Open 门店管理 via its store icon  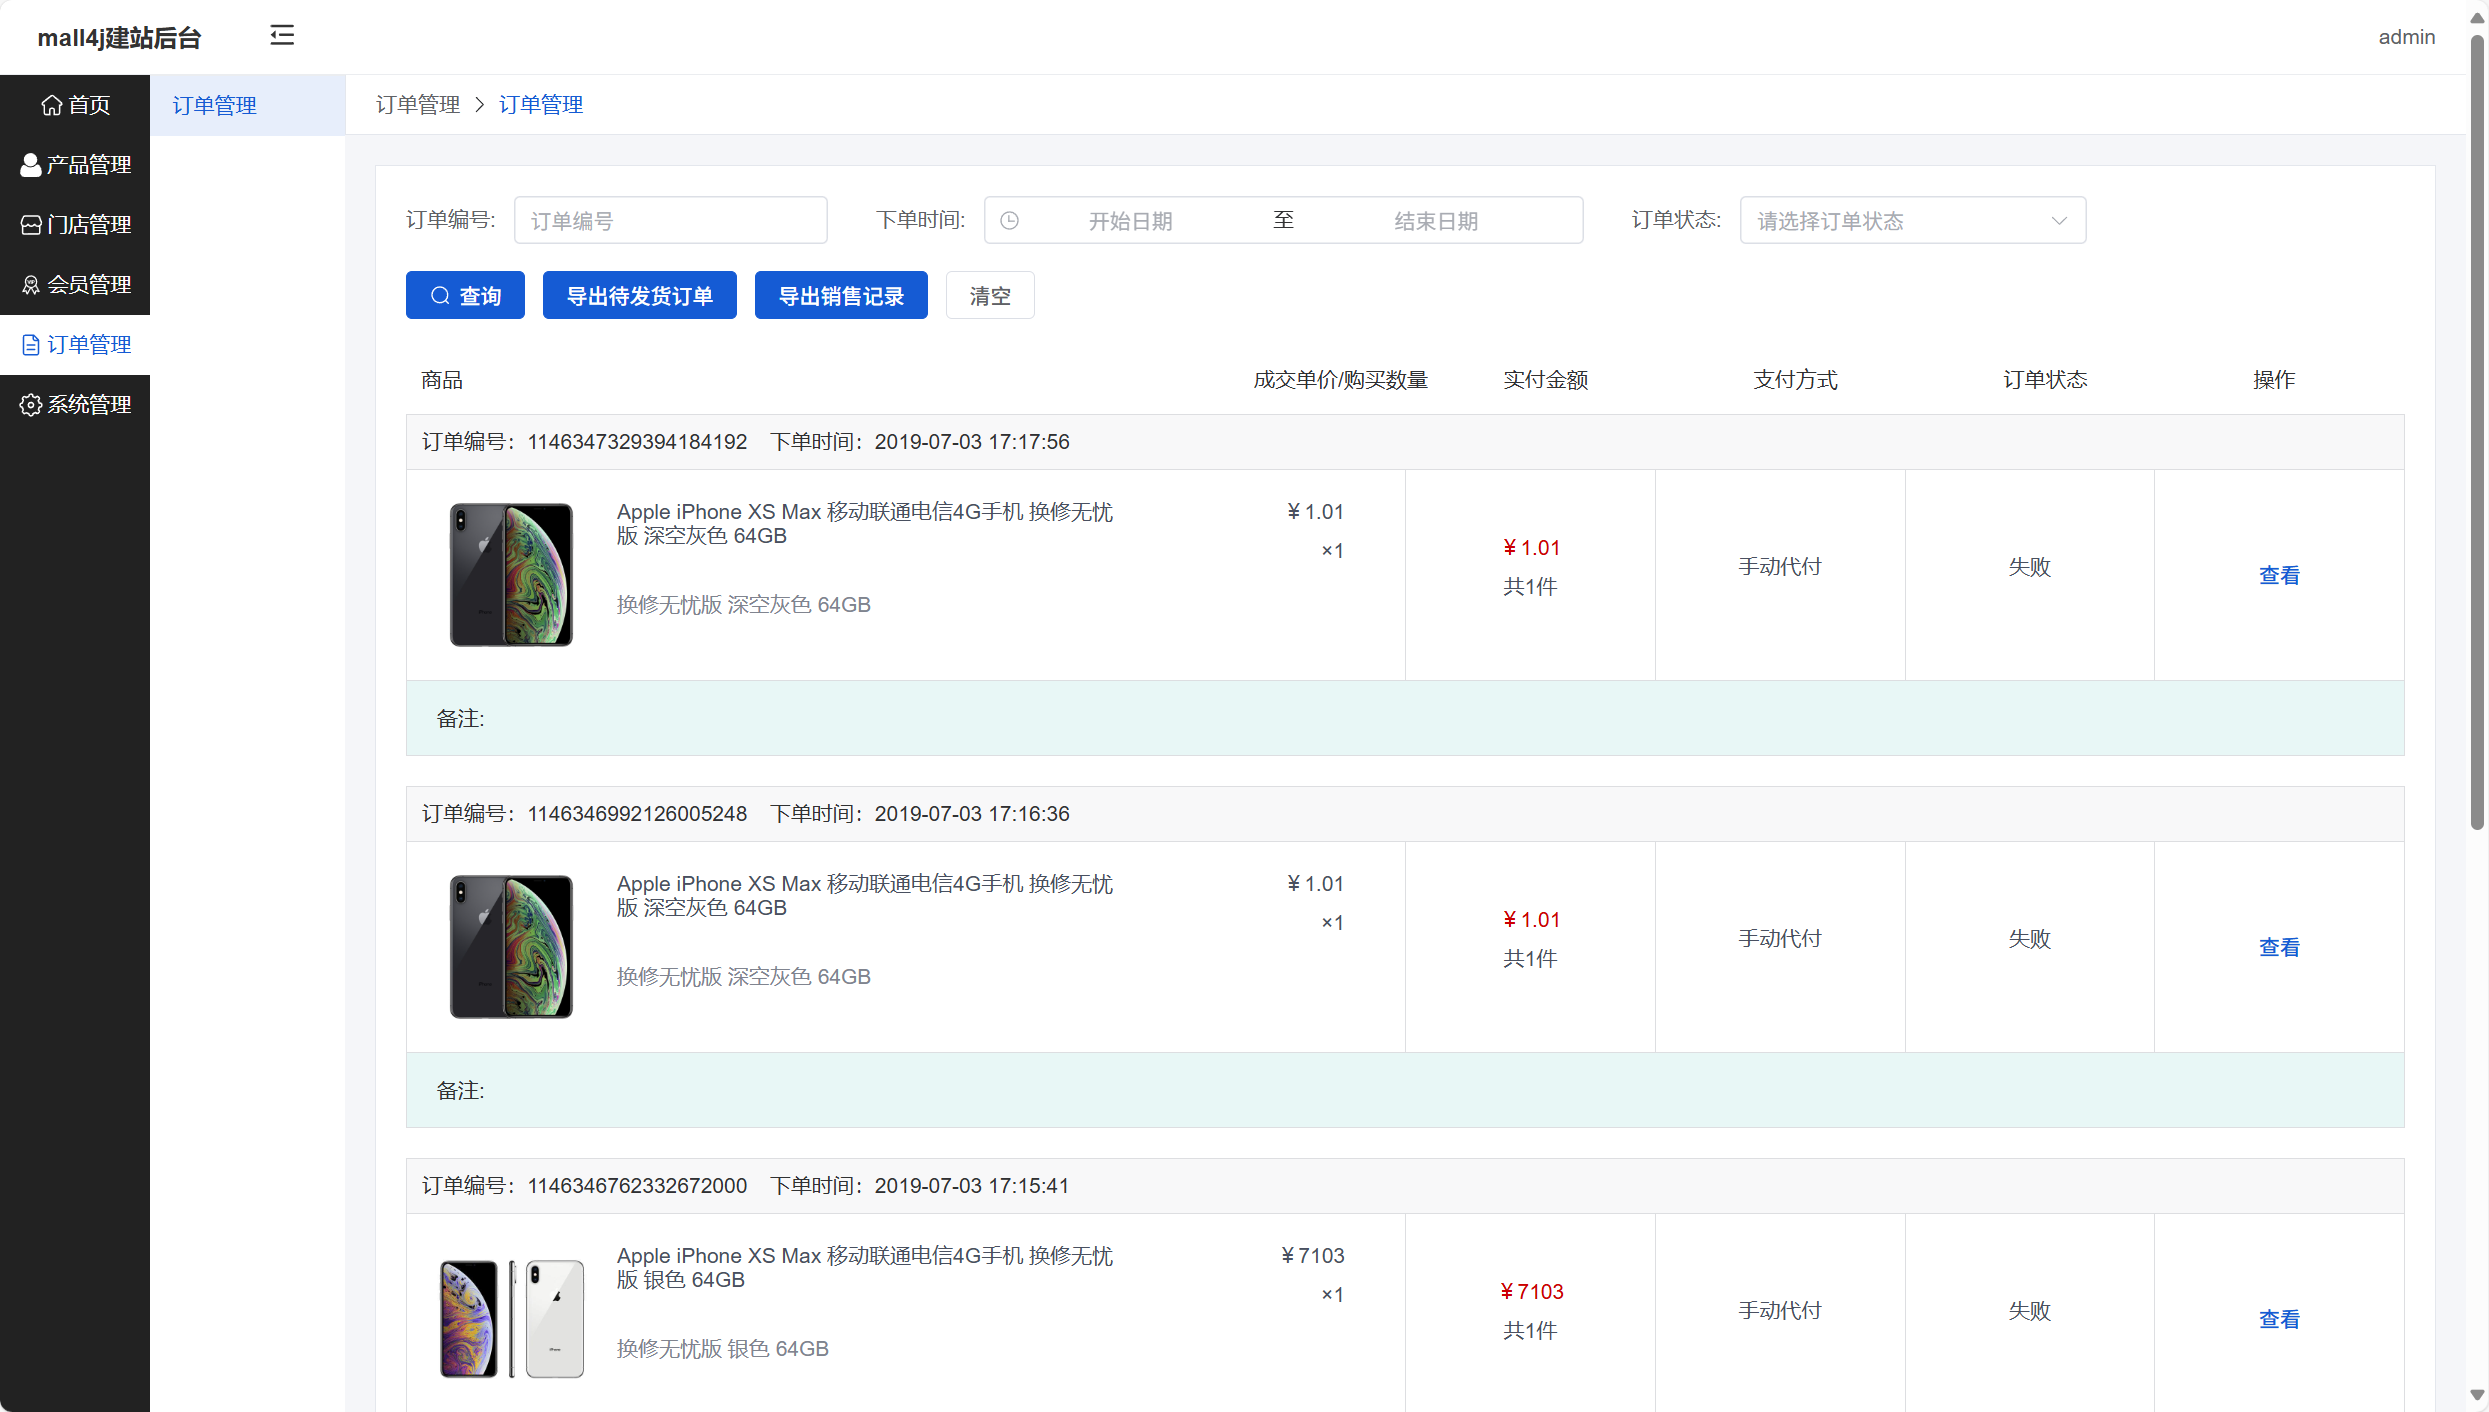(x=31, y=225)
